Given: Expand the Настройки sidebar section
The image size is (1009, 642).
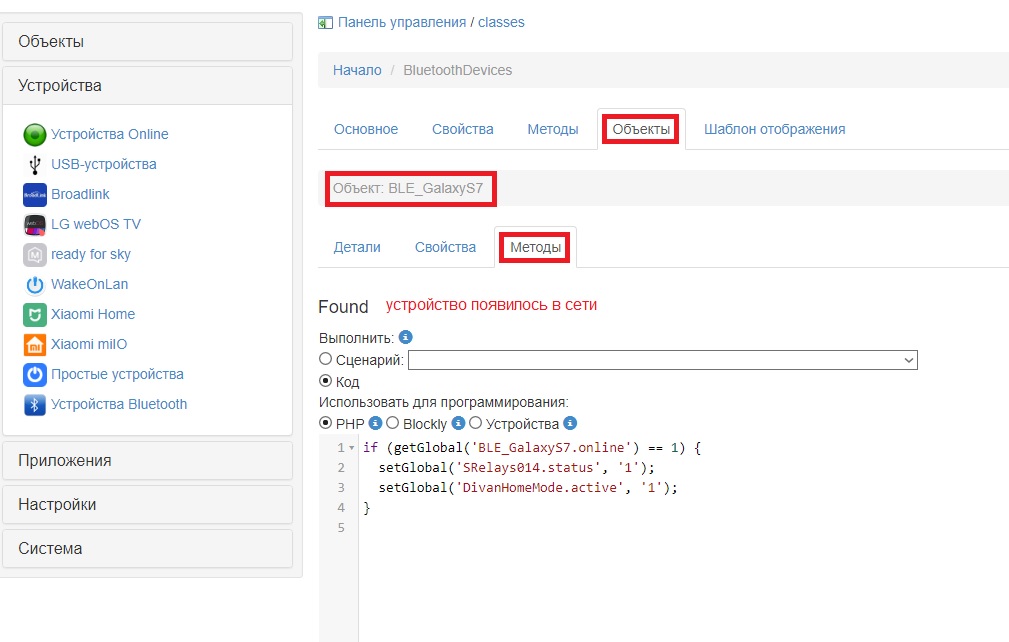Looking at the screenshot, I should (147, 505).
